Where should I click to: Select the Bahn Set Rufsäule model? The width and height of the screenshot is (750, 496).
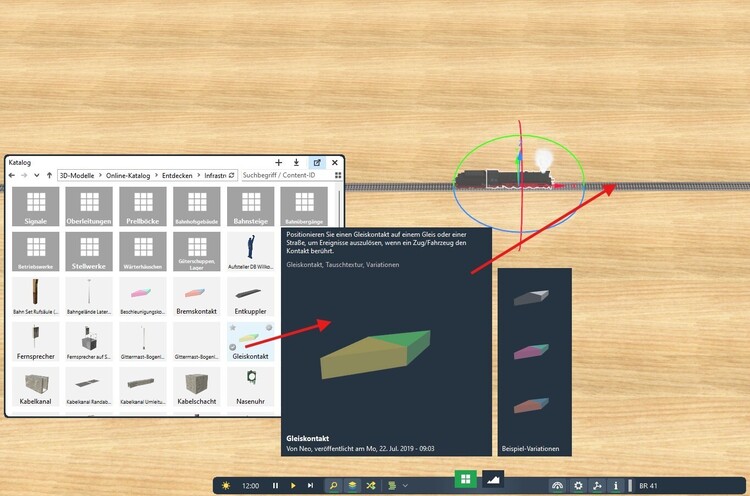tap(35, 297)
